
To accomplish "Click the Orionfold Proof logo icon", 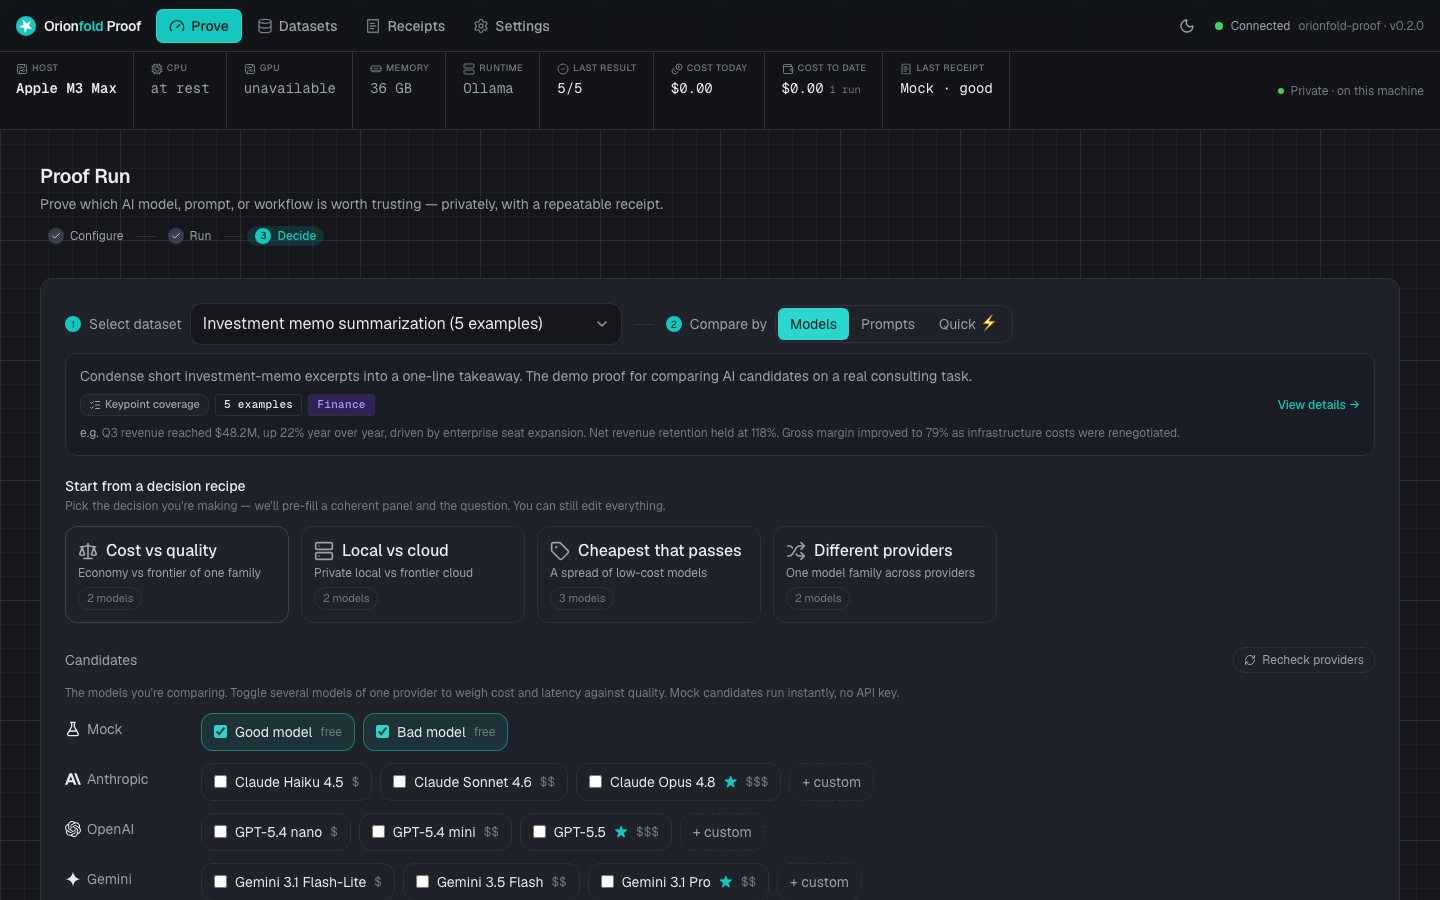I will pos(26,26).
